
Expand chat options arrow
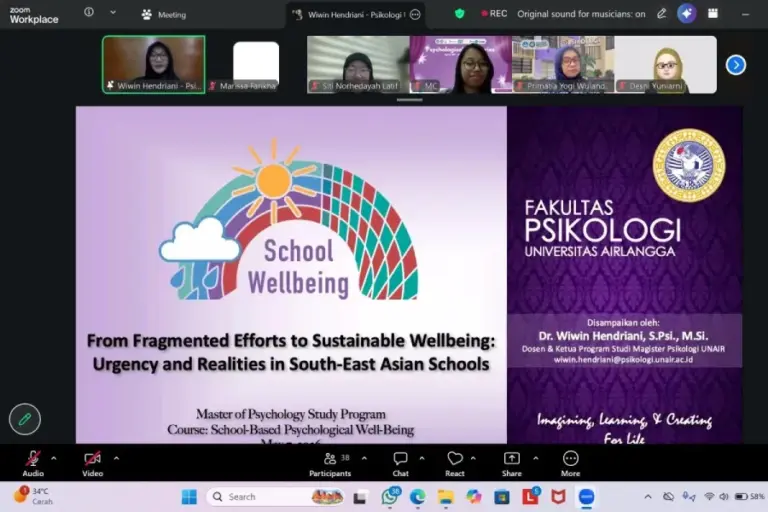tap(422, 459)
